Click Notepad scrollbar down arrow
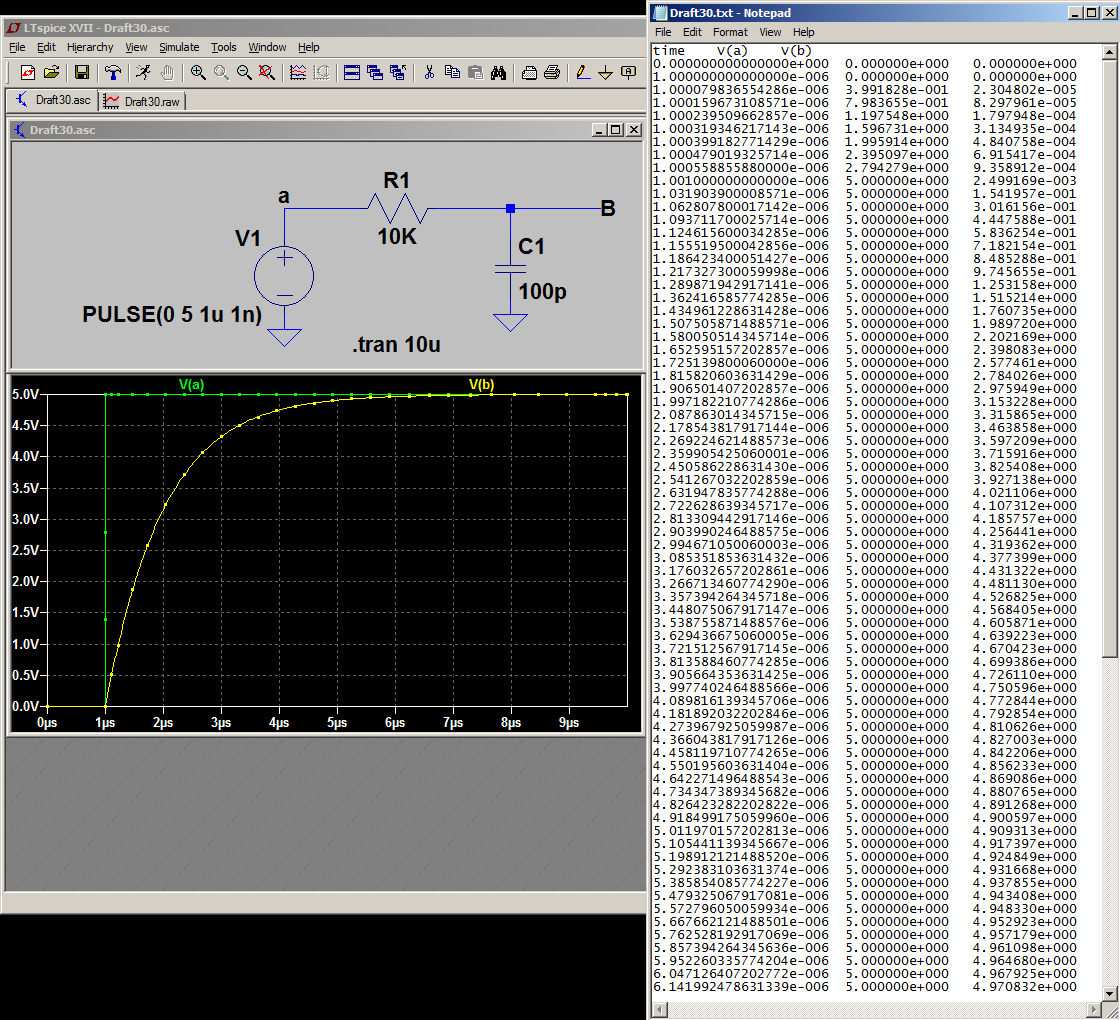1120x1020 pixels. [x=1110, y=993]
